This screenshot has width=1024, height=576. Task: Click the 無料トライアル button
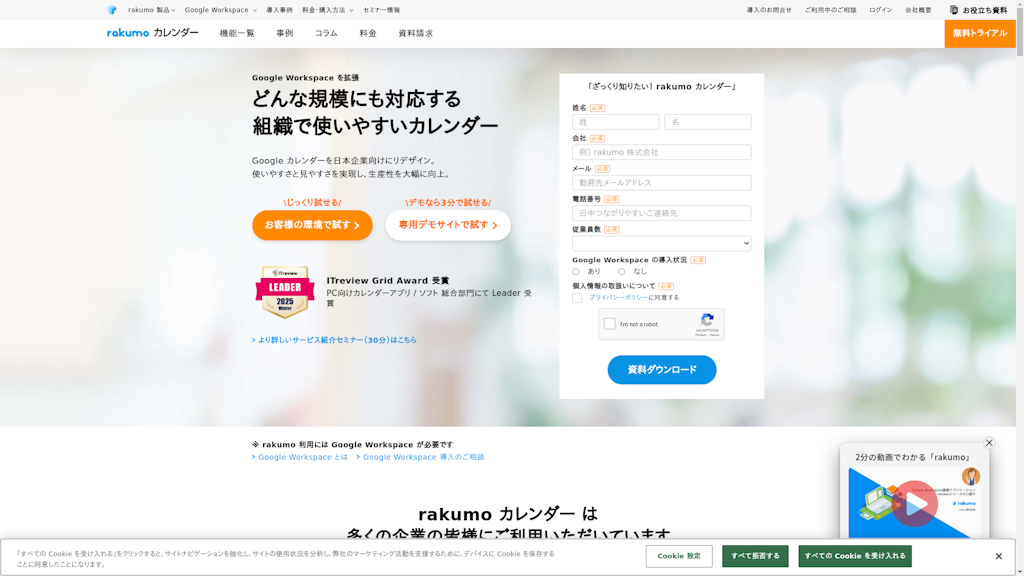pos(981,32)
